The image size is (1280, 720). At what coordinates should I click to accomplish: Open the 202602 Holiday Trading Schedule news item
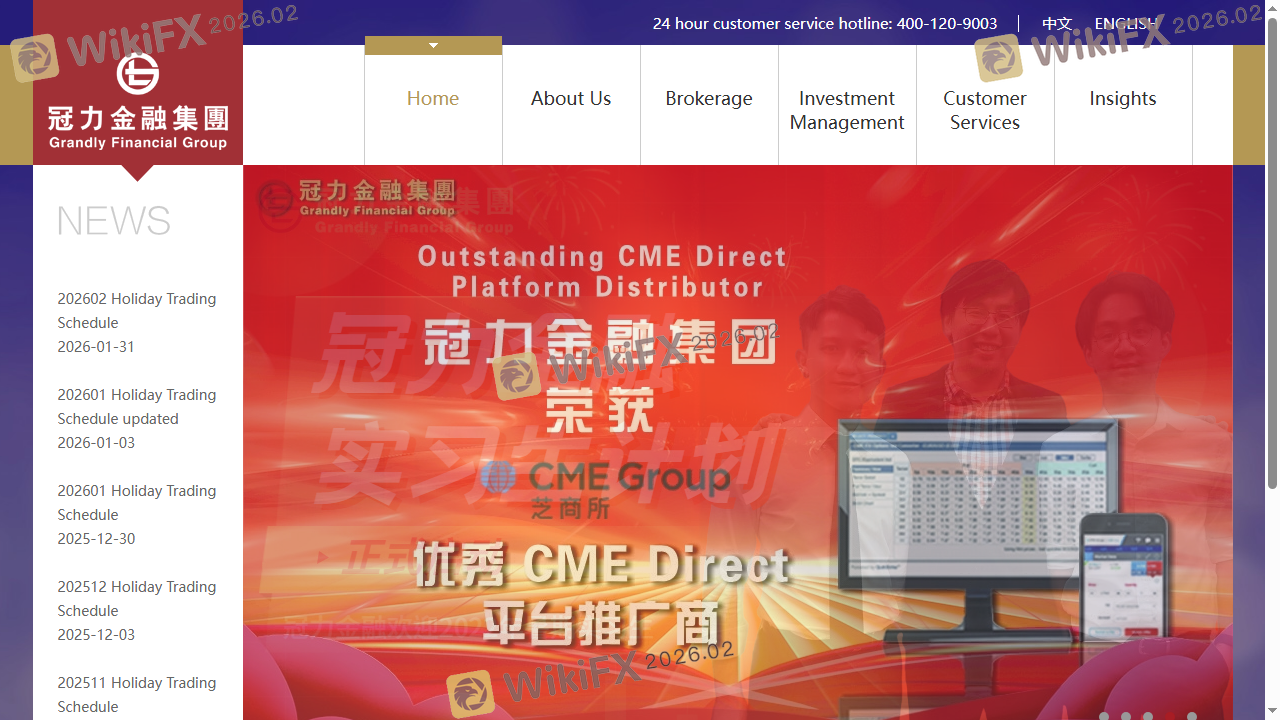[136, 310]
